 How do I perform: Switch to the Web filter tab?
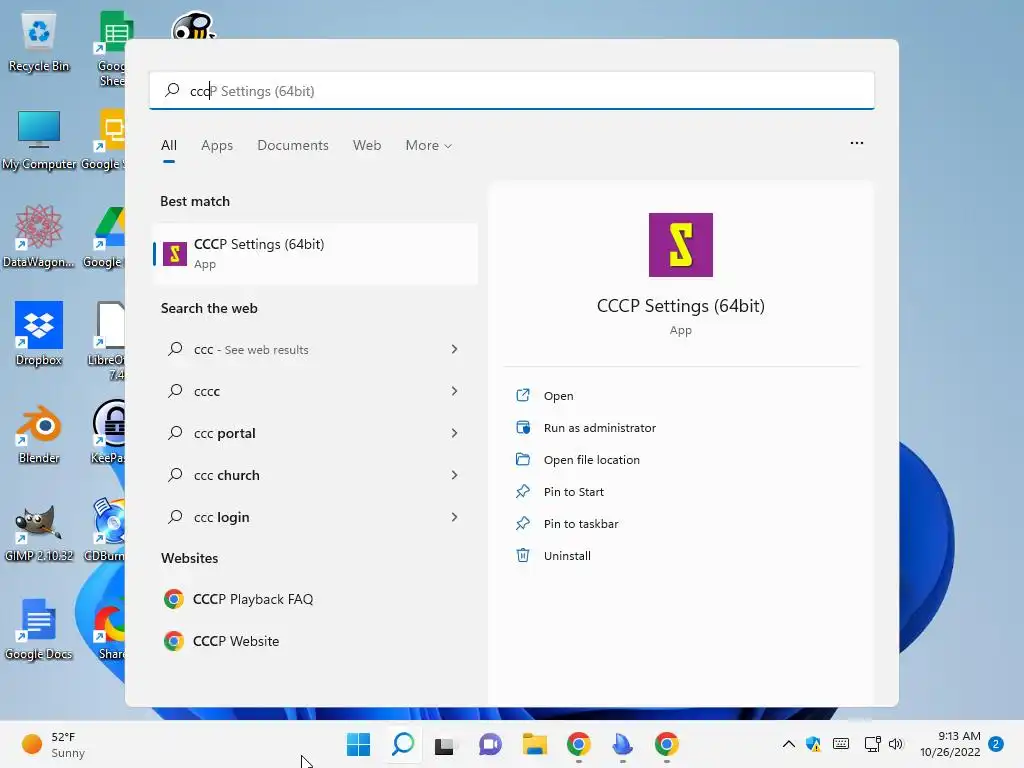tap(367, 146)
